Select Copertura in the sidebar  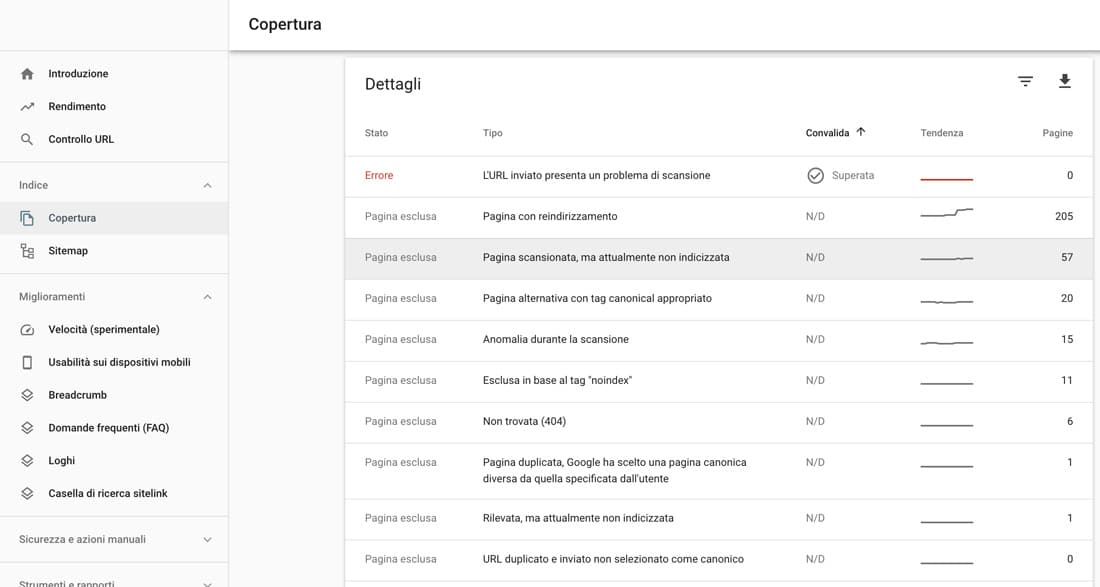click(114, 218)
